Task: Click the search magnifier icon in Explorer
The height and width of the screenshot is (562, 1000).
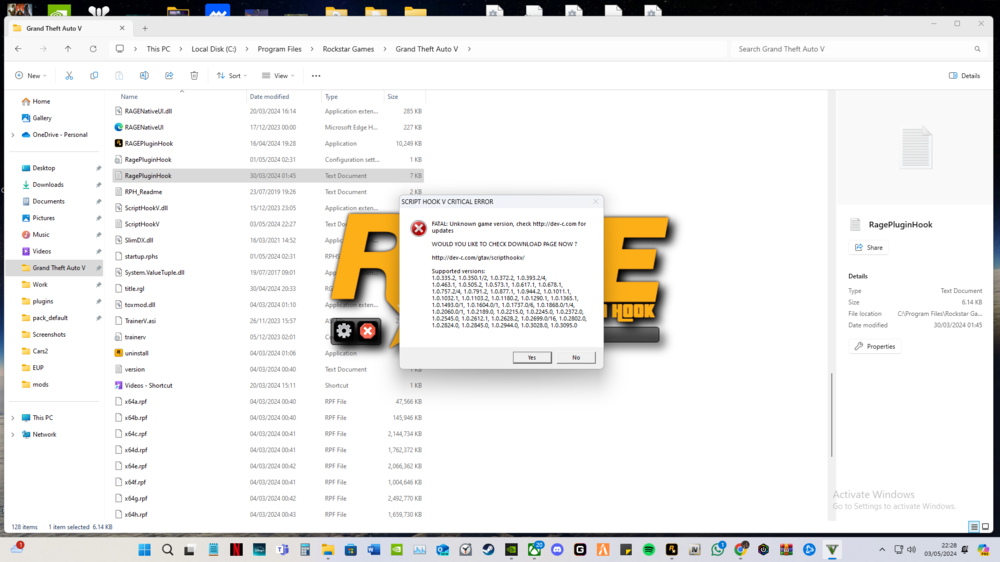Action: 977,48
